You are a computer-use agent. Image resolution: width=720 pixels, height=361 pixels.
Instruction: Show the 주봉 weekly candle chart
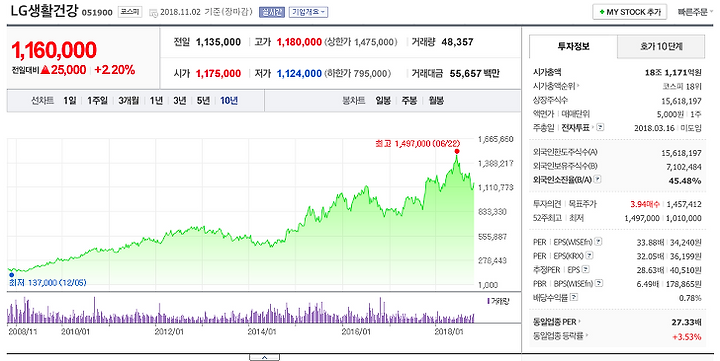point(409,101)
